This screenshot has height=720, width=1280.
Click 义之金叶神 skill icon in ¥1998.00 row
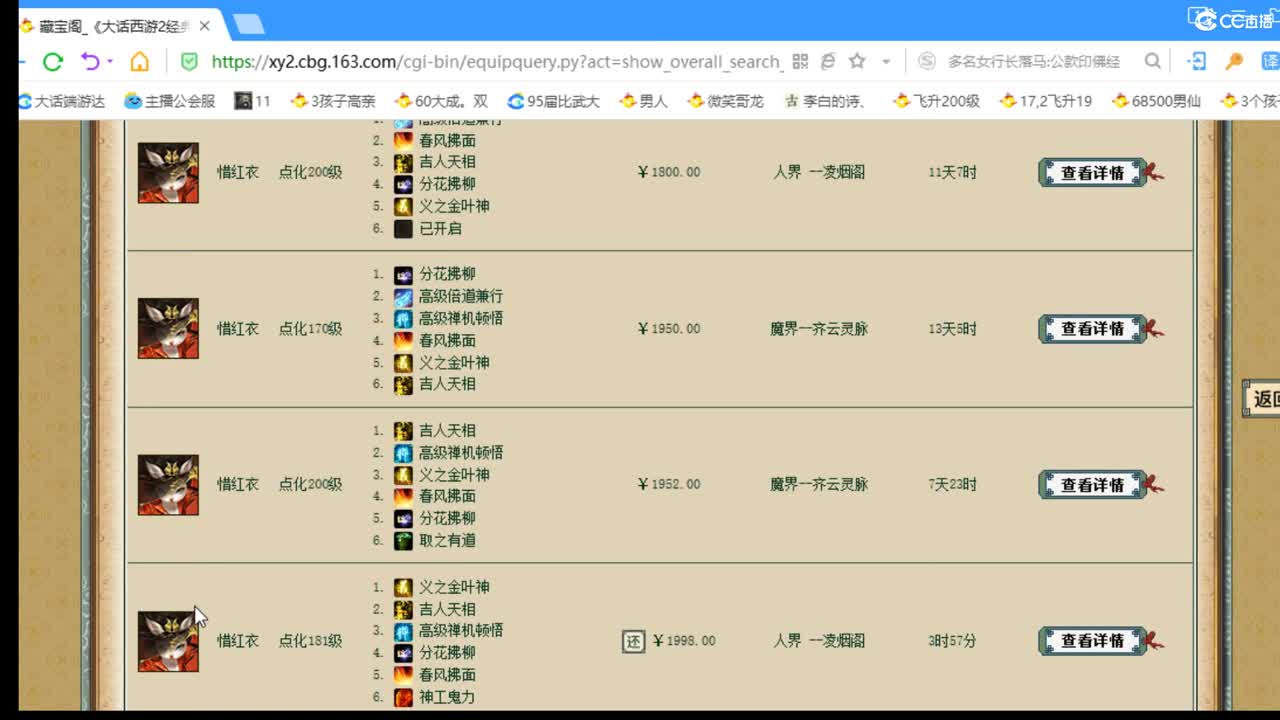pos(403,587)
